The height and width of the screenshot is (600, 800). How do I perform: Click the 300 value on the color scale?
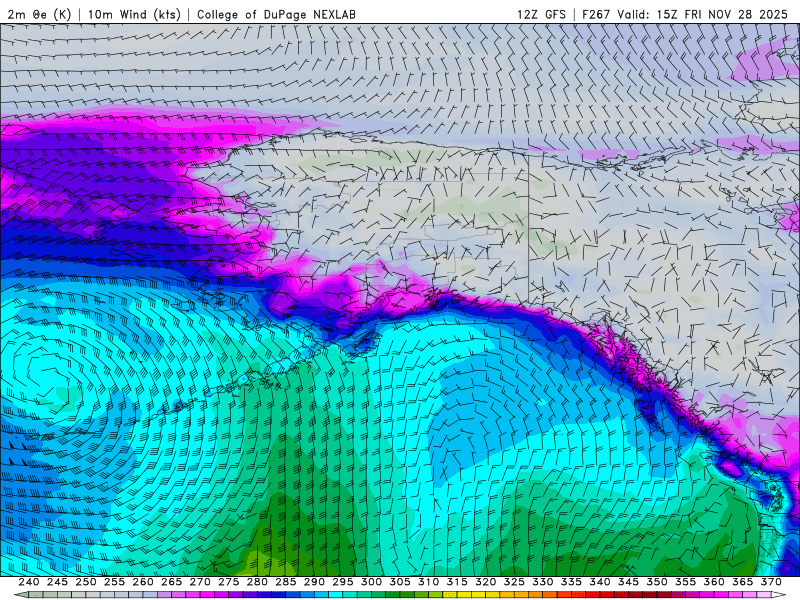tap(371, 582)
